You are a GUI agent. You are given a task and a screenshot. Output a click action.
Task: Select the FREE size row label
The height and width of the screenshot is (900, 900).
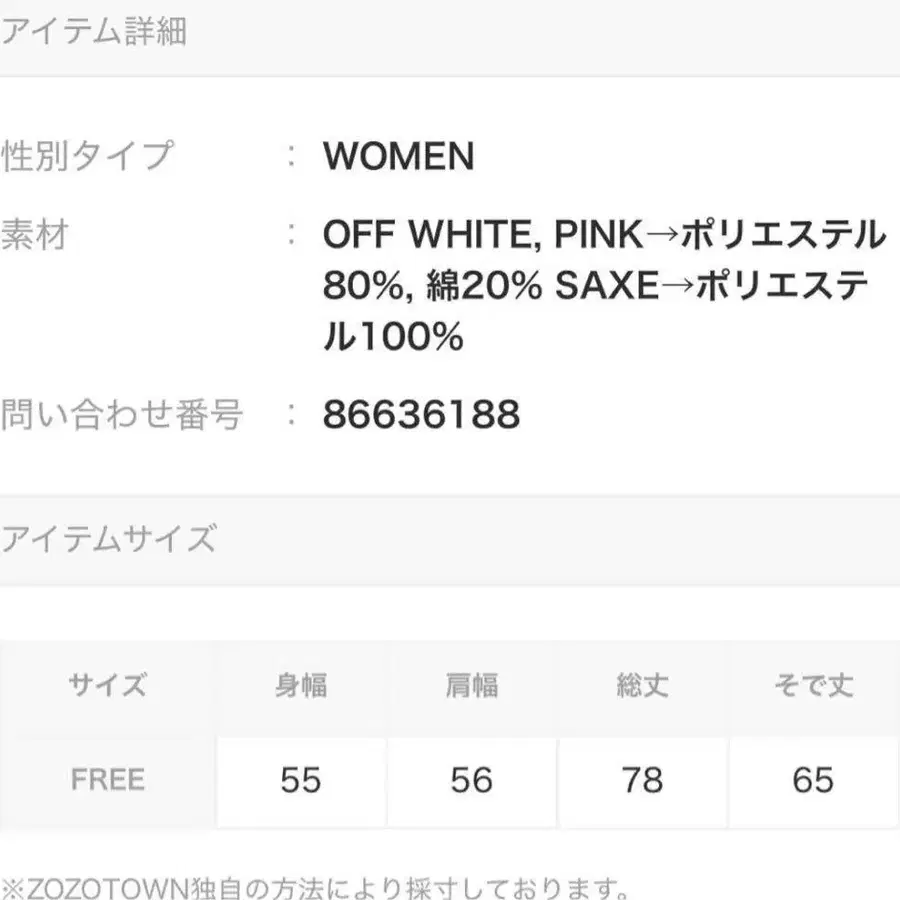(x=107, y=780)
